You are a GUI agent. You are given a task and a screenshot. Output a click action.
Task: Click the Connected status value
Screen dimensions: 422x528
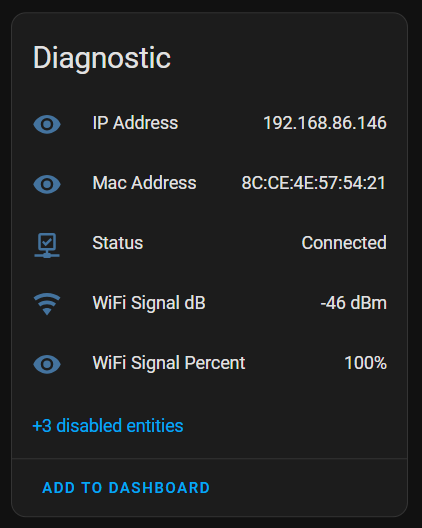tap(344, 243)
